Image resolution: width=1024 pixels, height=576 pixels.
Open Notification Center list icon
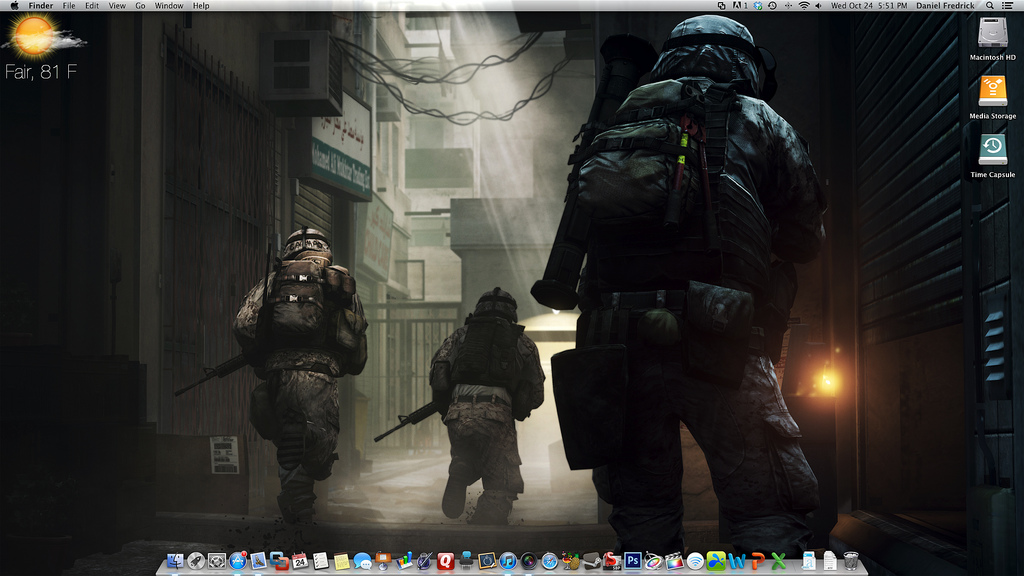[1007, 5]
